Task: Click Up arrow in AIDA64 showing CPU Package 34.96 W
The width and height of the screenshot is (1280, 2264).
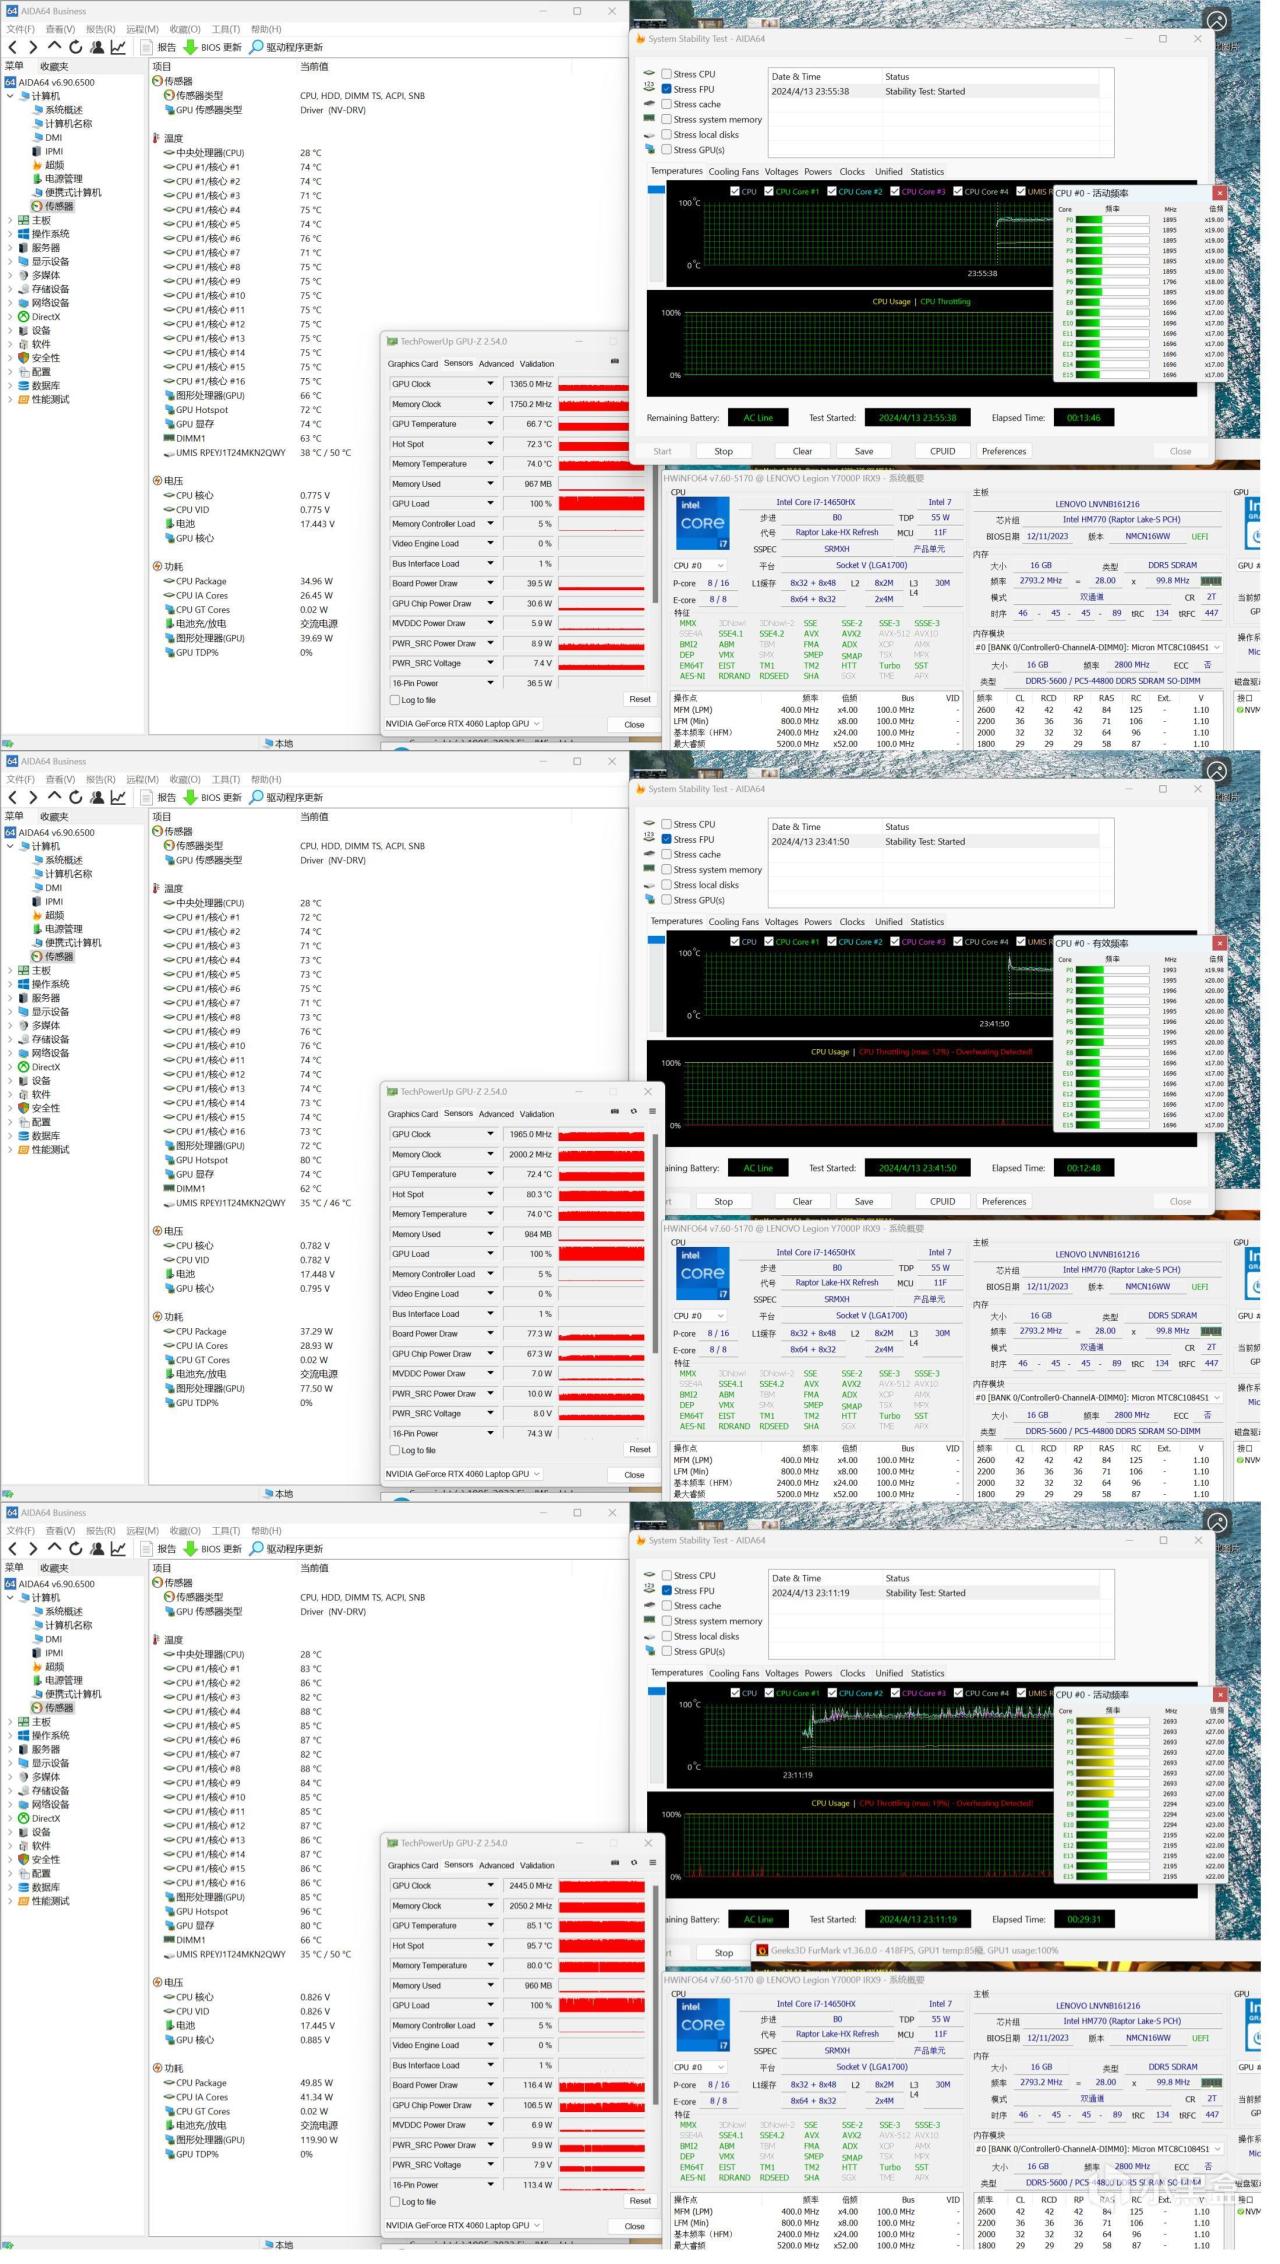Action: coord(54,47)
